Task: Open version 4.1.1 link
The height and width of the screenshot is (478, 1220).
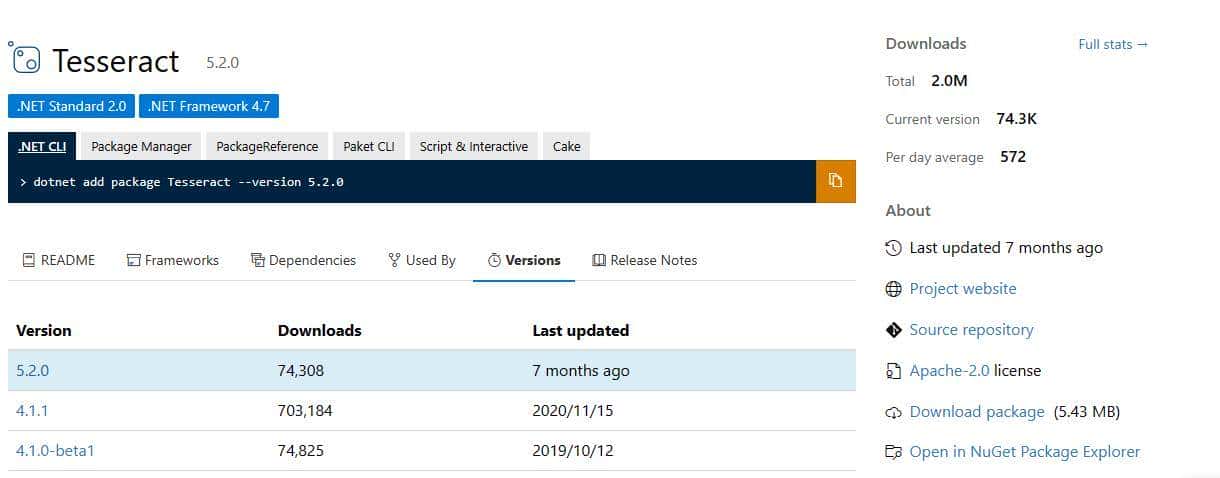Action: click(x=32, y=411)
